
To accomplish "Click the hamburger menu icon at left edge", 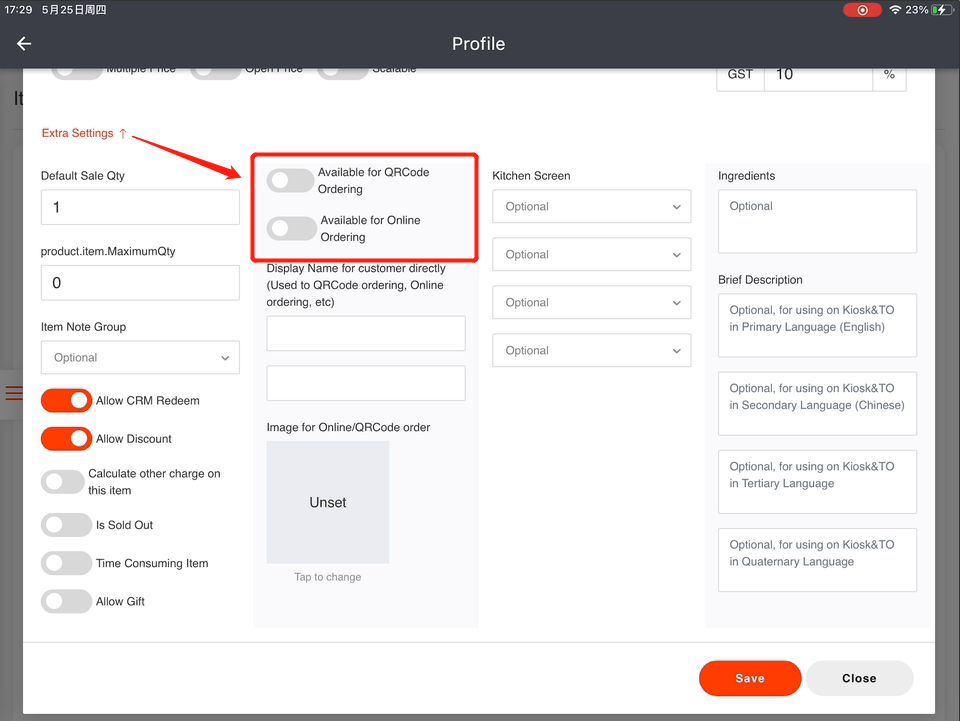I will click(x=13, y=393).
